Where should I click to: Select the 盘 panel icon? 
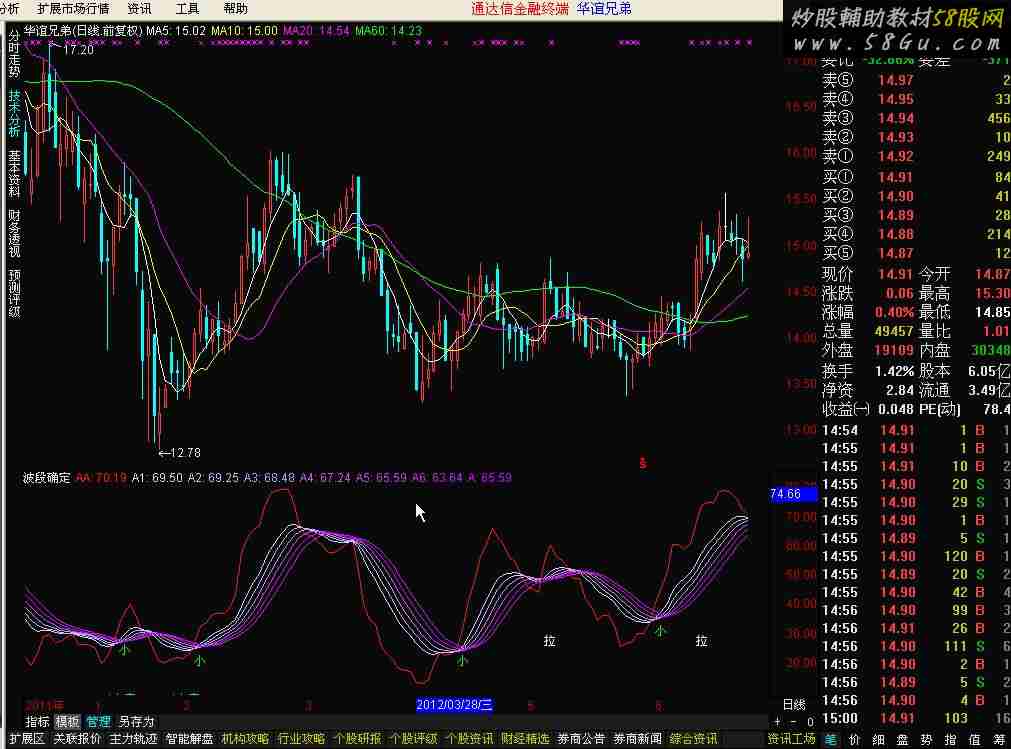(x=904, y=740)
